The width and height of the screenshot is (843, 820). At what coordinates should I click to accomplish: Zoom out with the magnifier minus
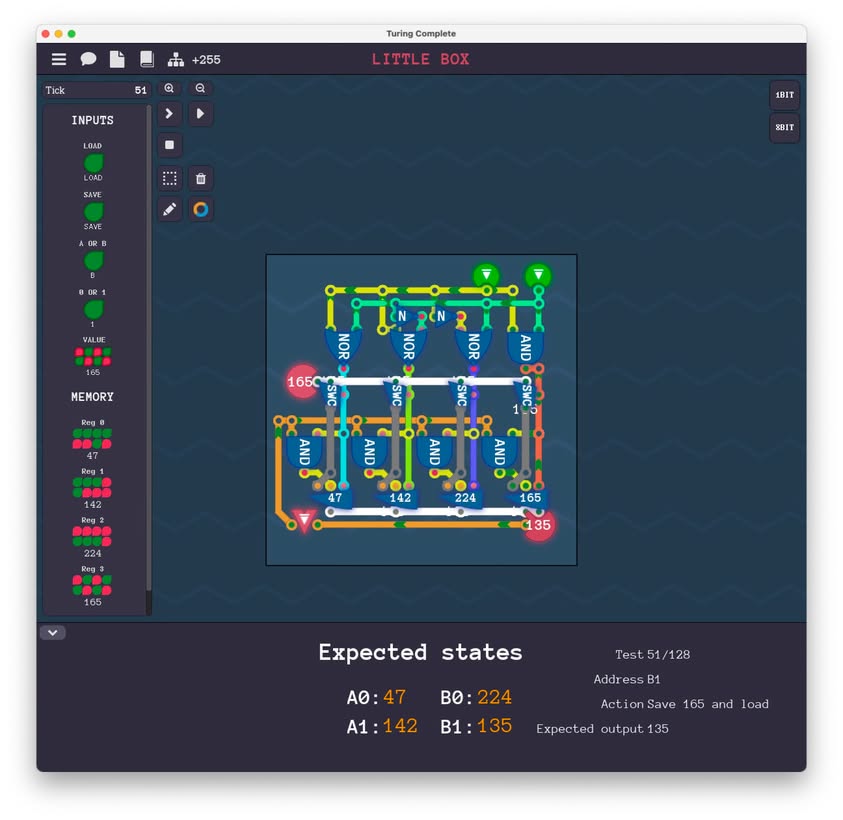pos(200,88)
